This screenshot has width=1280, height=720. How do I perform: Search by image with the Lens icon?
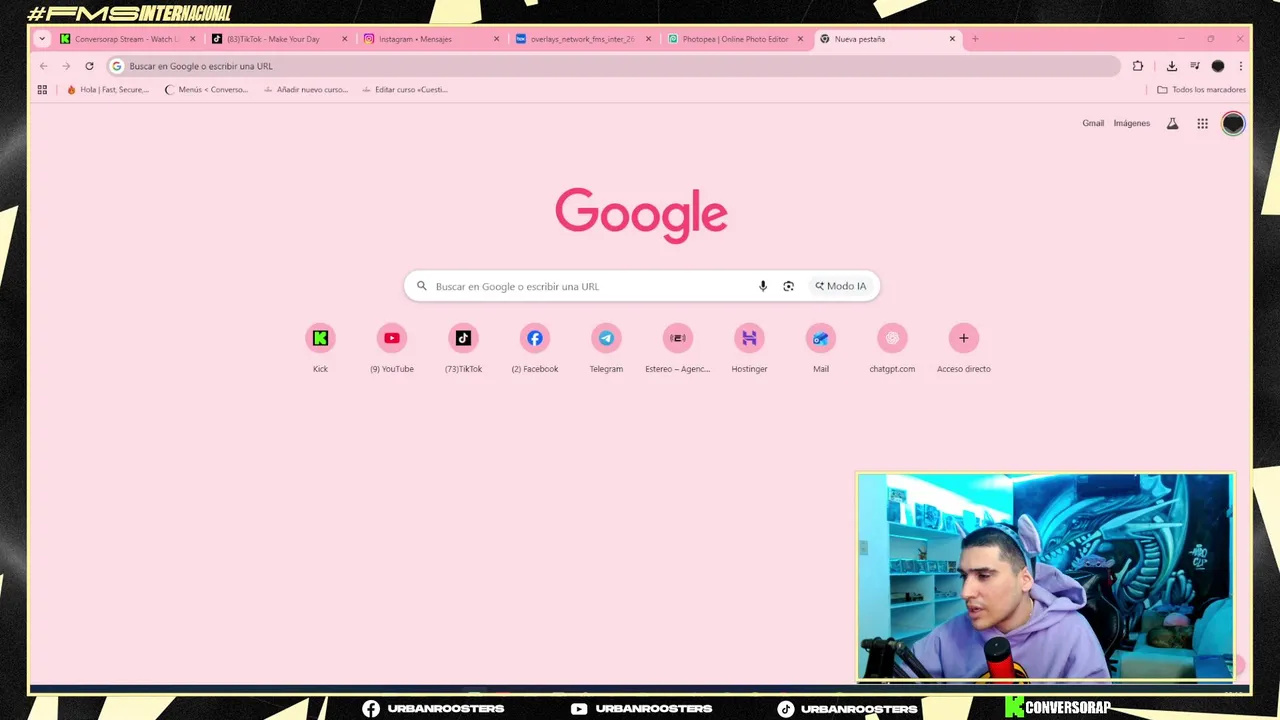click(x=789, y=286)
